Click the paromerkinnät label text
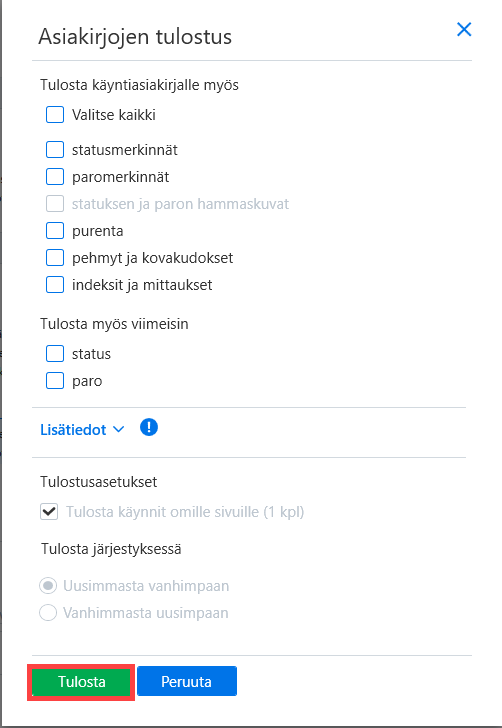Viewport: 502px width, 728px height. (x=120, y=177)
